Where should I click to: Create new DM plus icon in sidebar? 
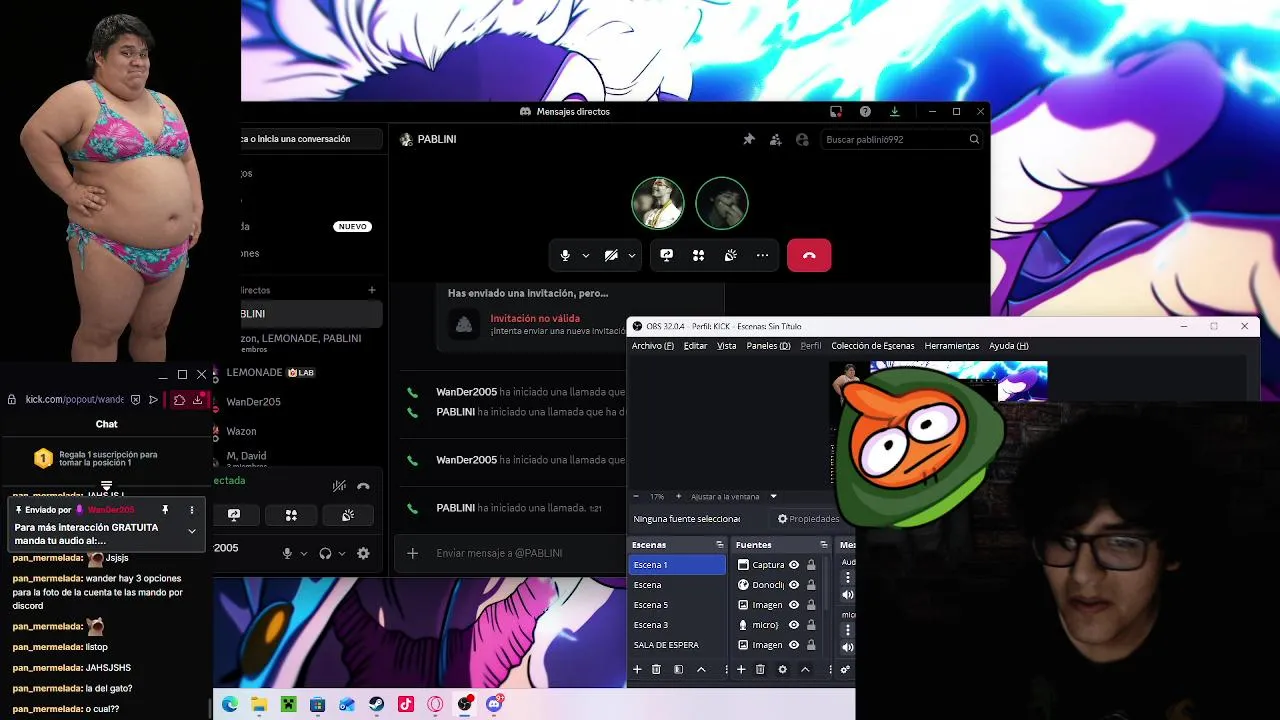point(372,290)
